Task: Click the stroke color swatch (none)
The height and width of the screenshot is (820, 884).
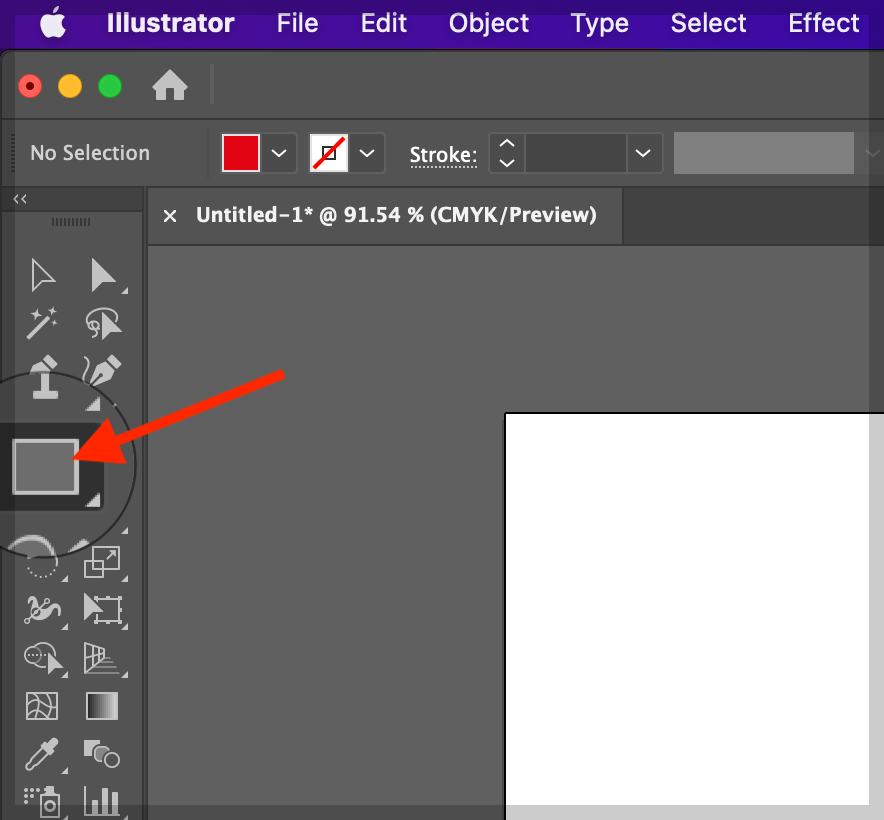Action: (329, 153)
